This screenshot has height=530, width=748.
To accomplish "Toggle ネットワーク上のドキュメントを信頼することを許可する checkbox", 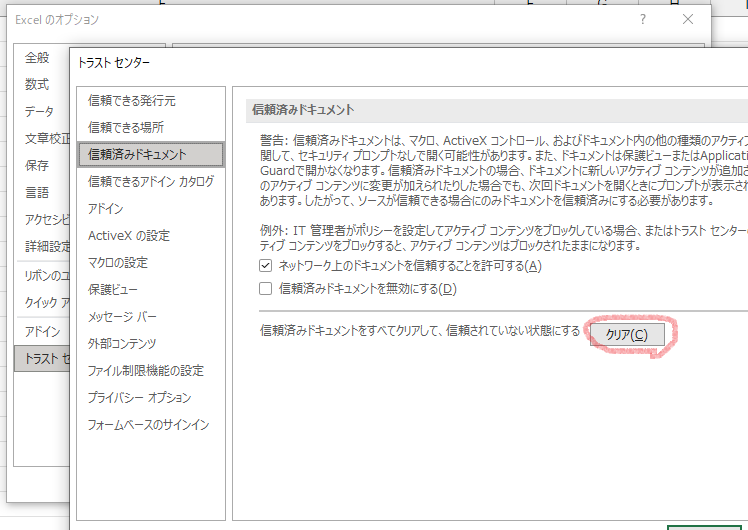I will pos(265,266).
